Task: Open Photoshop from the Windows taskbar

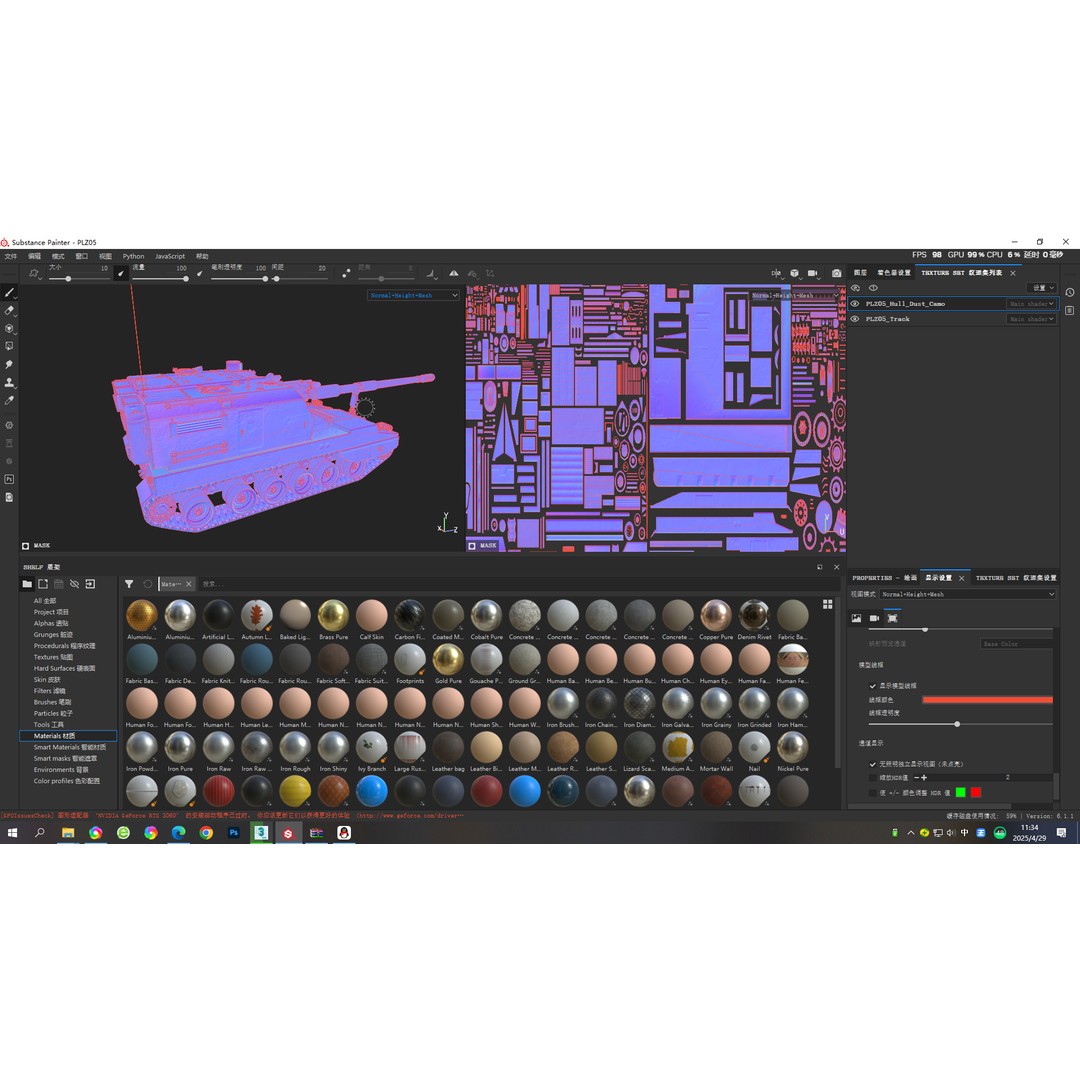Action: [233, 833]
